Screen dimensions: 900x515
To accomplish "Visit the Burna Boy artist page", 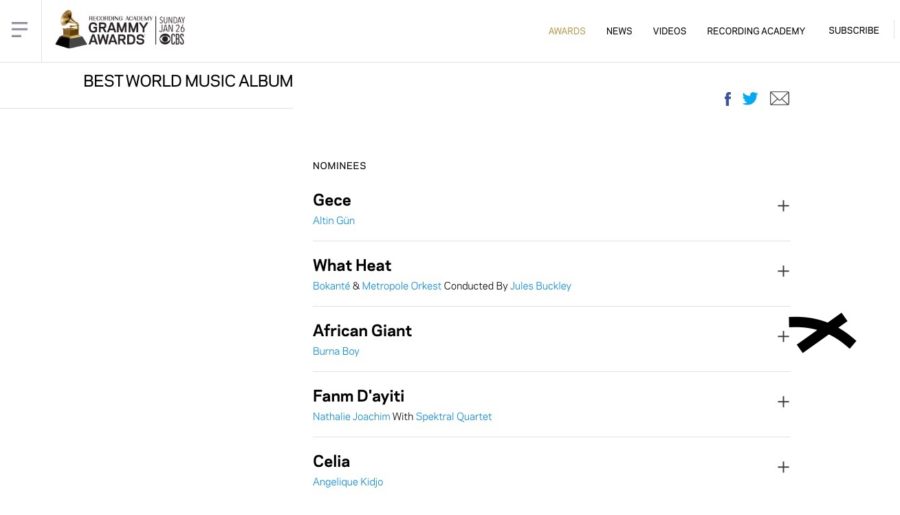I will [x=336, y=352].
